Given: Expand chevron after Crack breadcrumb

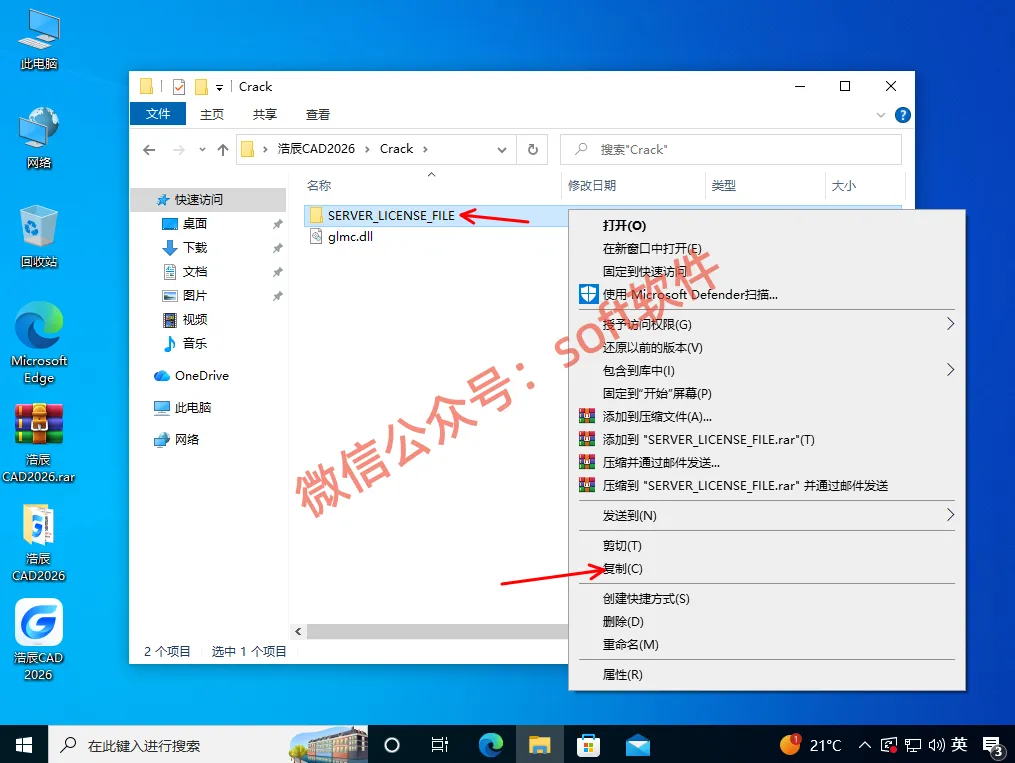Looking at the screenshot, I should [x=425, y=149].
